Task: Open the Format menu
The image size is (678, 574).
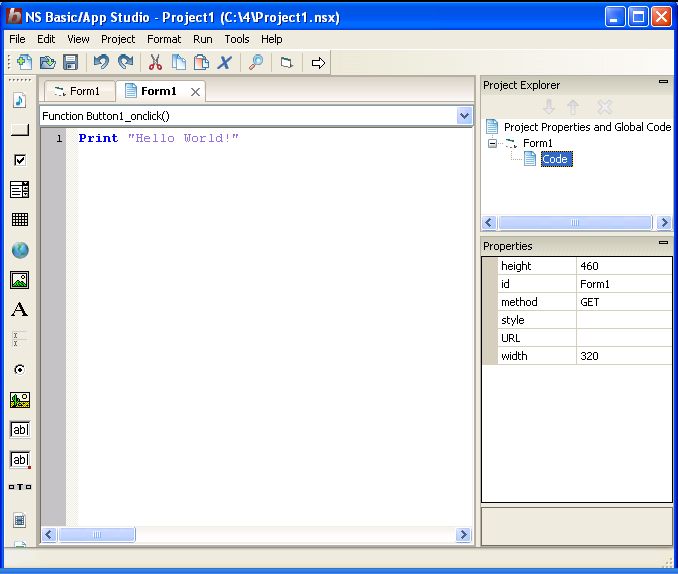Action: coord(164,39)
